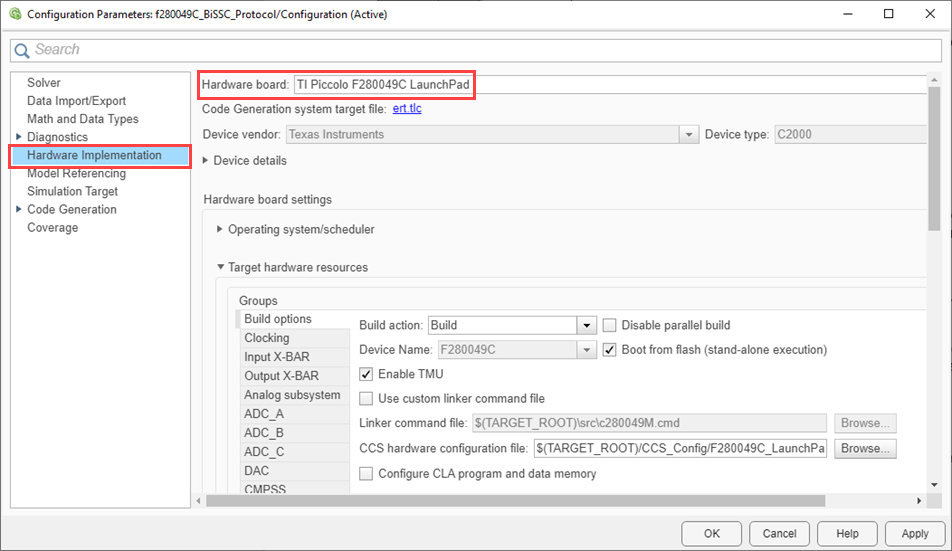
Task: Check Configure CLA program and data memory
Action: coord(366,474)
